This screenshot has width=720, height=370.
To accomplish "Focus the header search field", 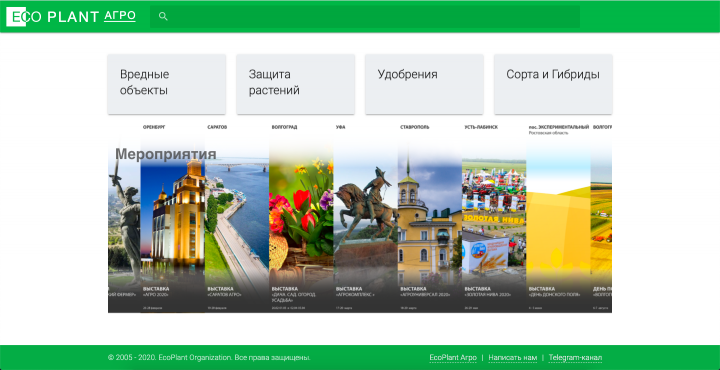I will click(365, 17).
